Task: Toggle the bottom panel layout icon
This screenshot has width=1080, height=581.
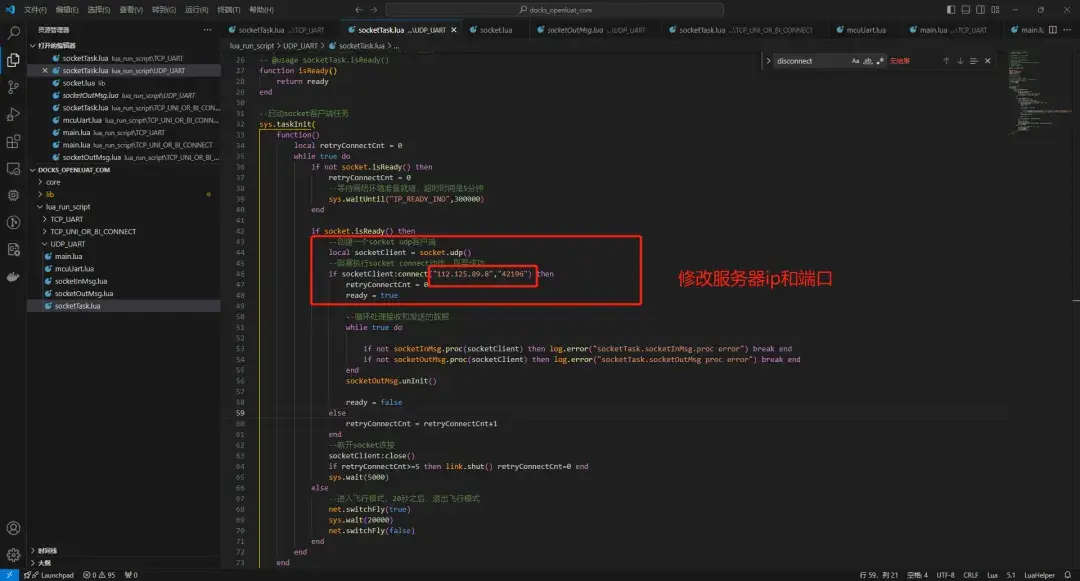Action: point(966,10)
